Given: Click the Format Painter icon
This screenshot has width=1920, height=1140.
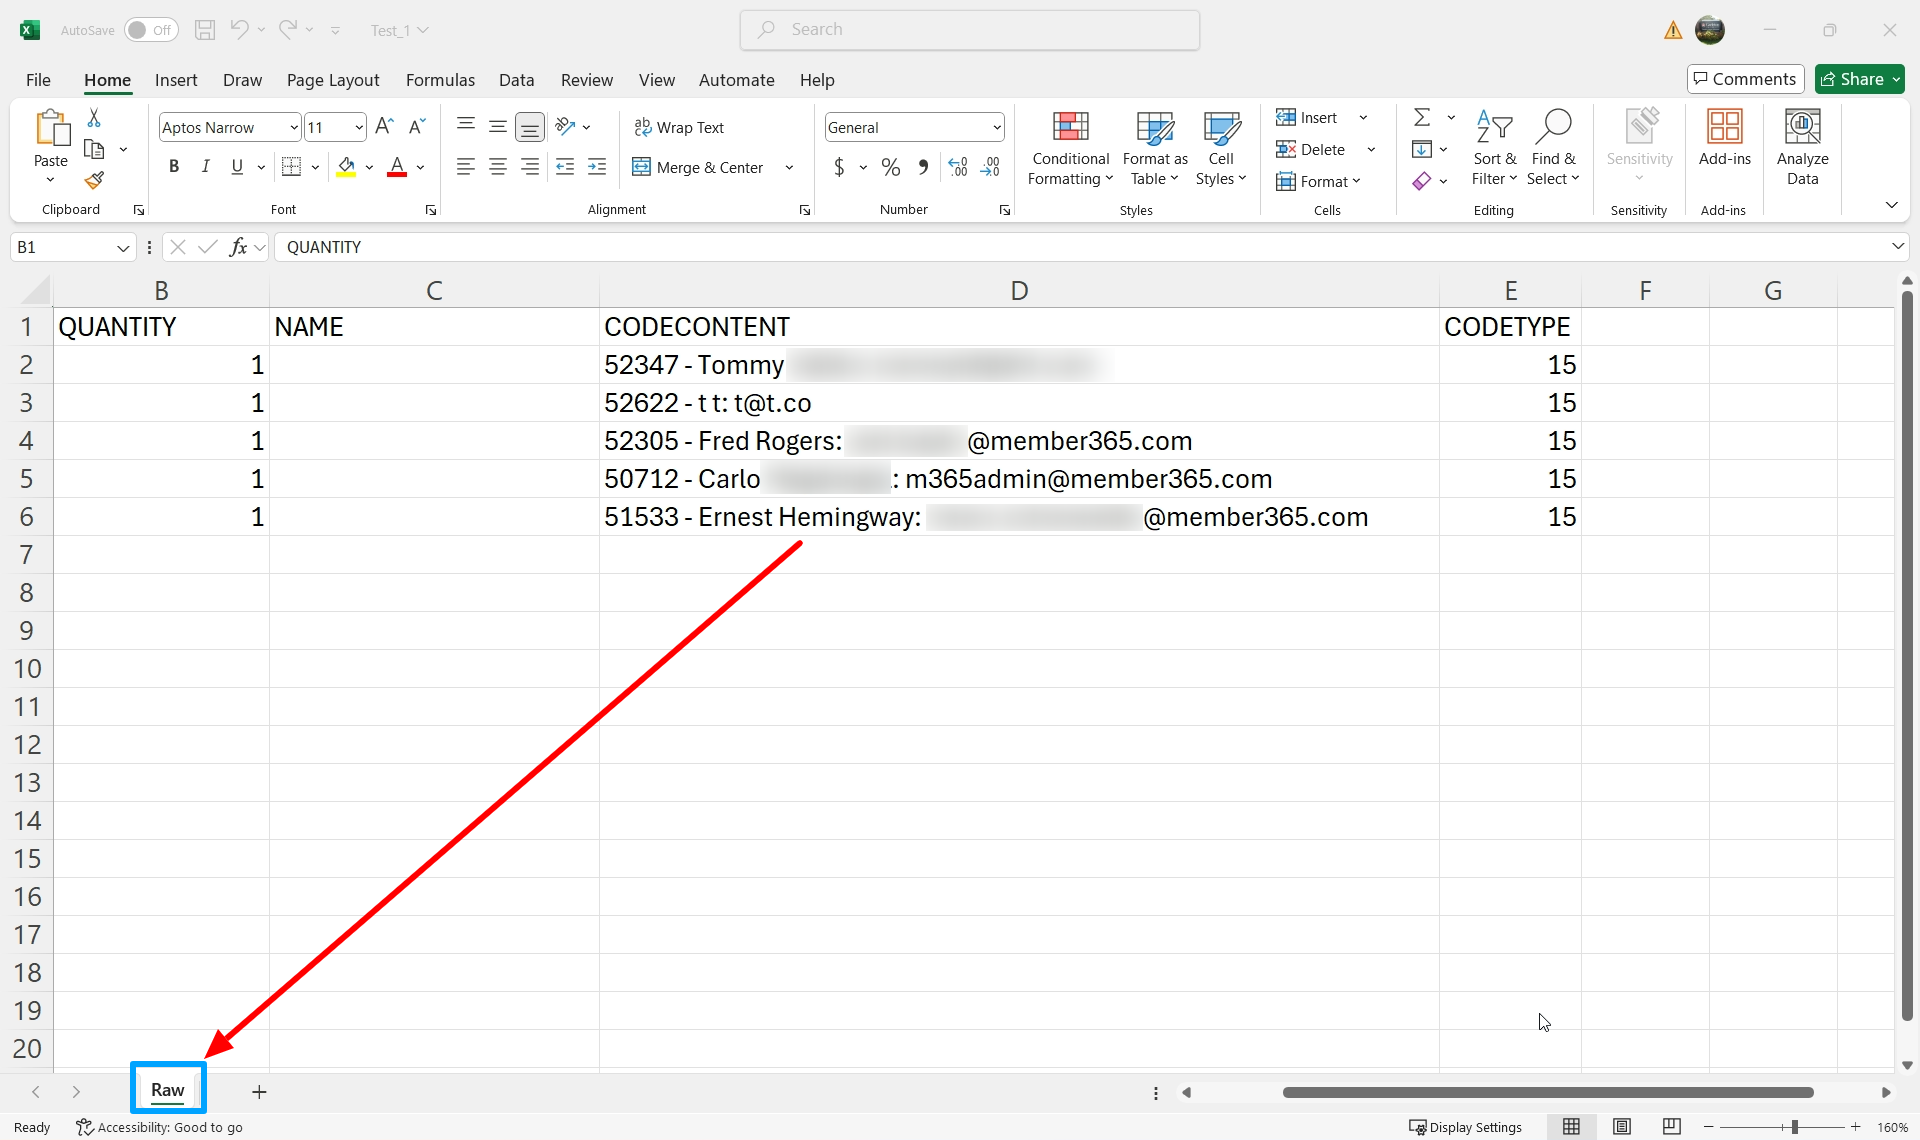Looking at the screenshot, I should click(x=94, y=181).
